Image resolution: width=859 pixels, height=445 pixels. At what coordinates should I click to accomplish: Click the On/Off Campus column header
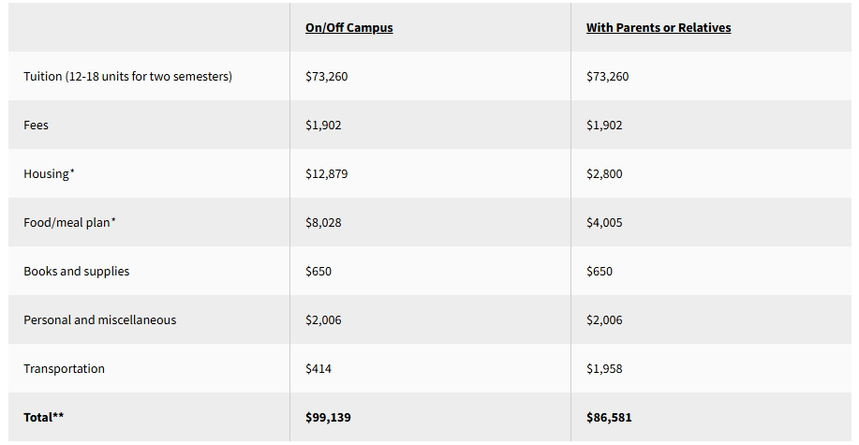coord(349,28)
